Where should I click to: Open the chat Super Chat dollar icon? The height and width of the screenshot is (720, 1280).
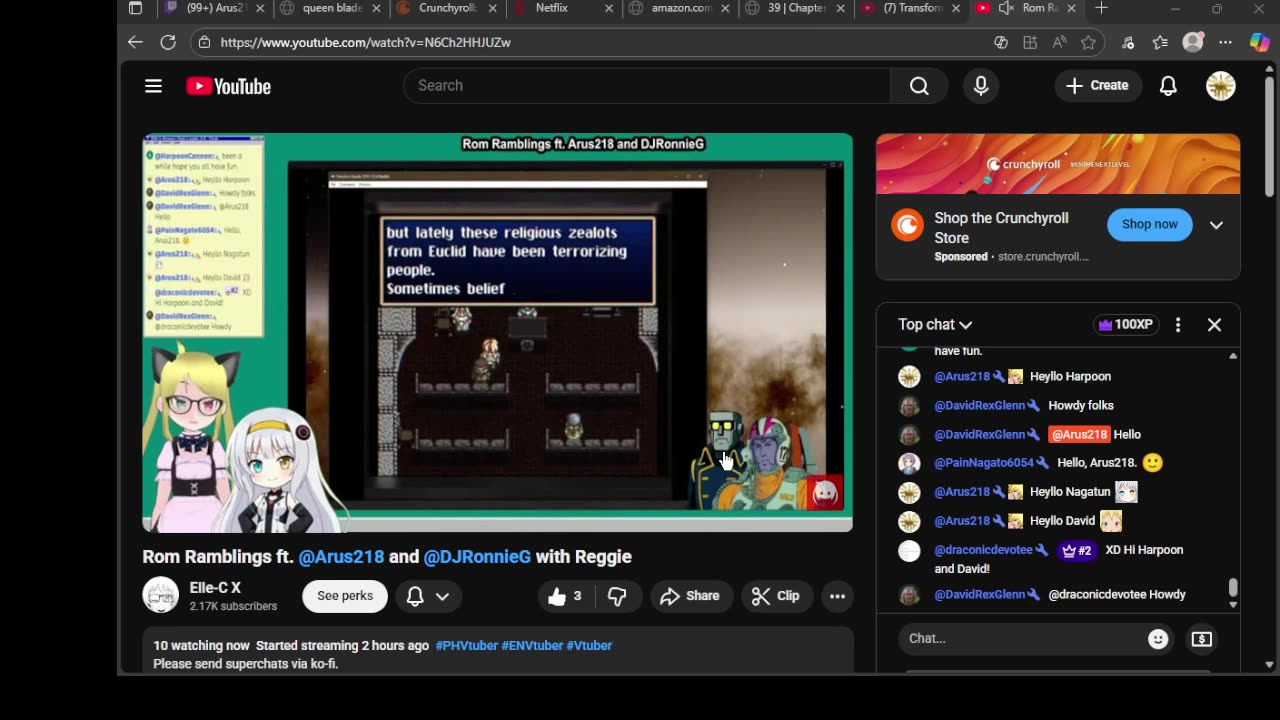tap(1202, 639)
